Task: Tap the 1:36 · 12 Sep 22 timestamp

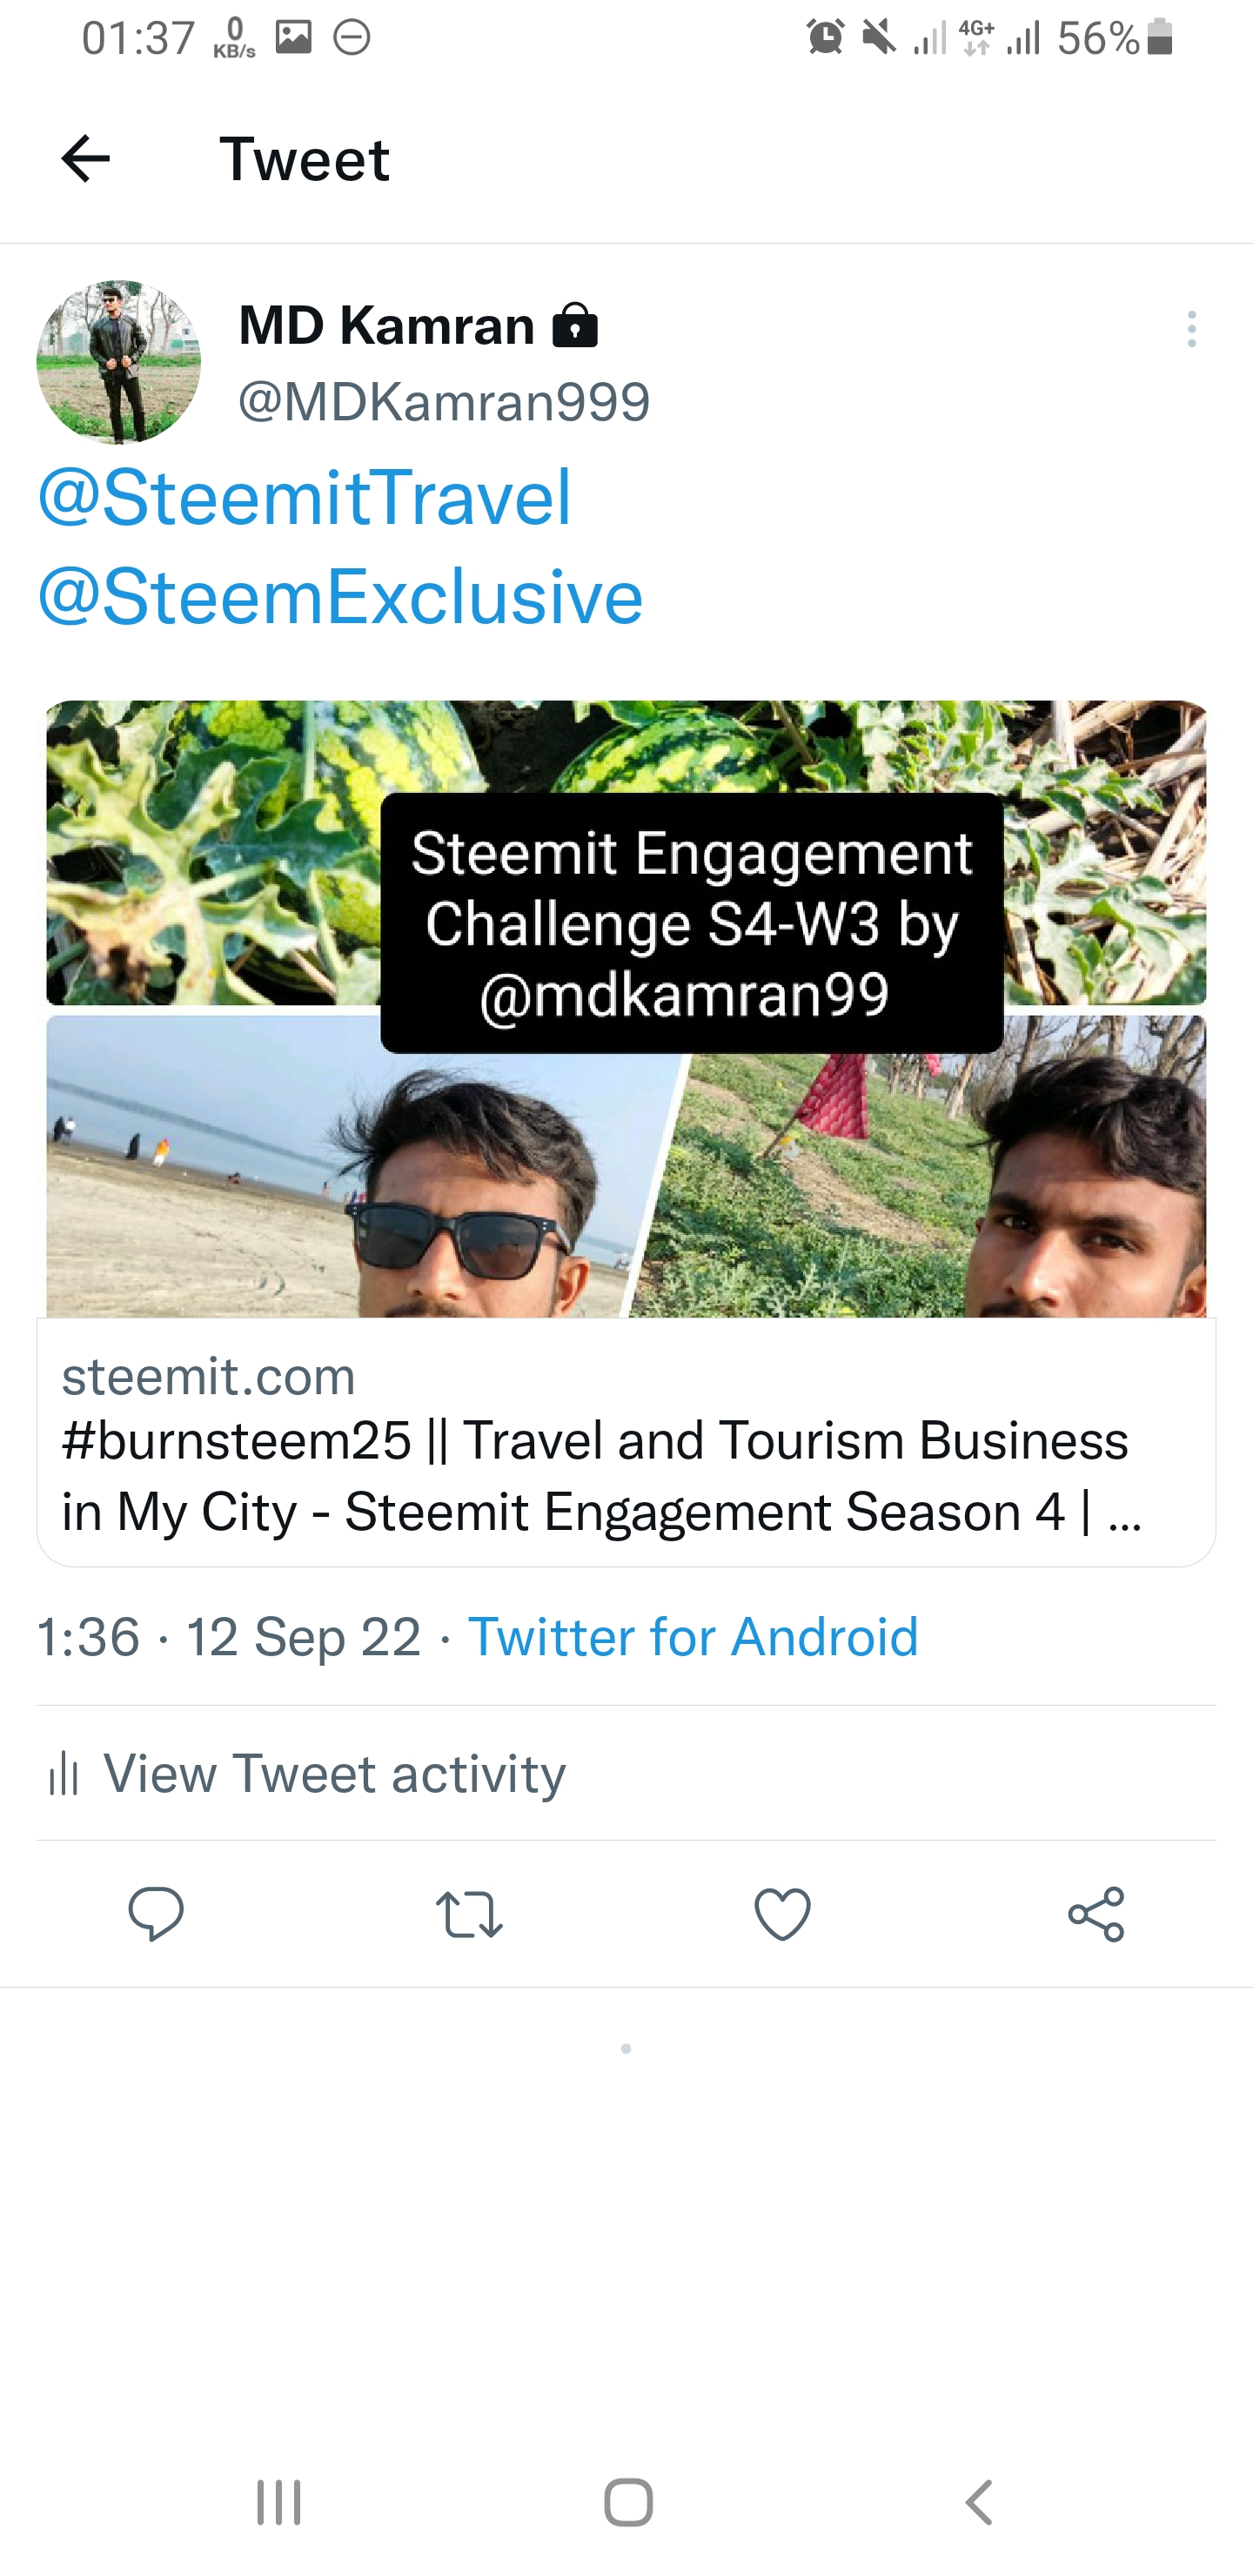Action: (x=229, y=1637)
